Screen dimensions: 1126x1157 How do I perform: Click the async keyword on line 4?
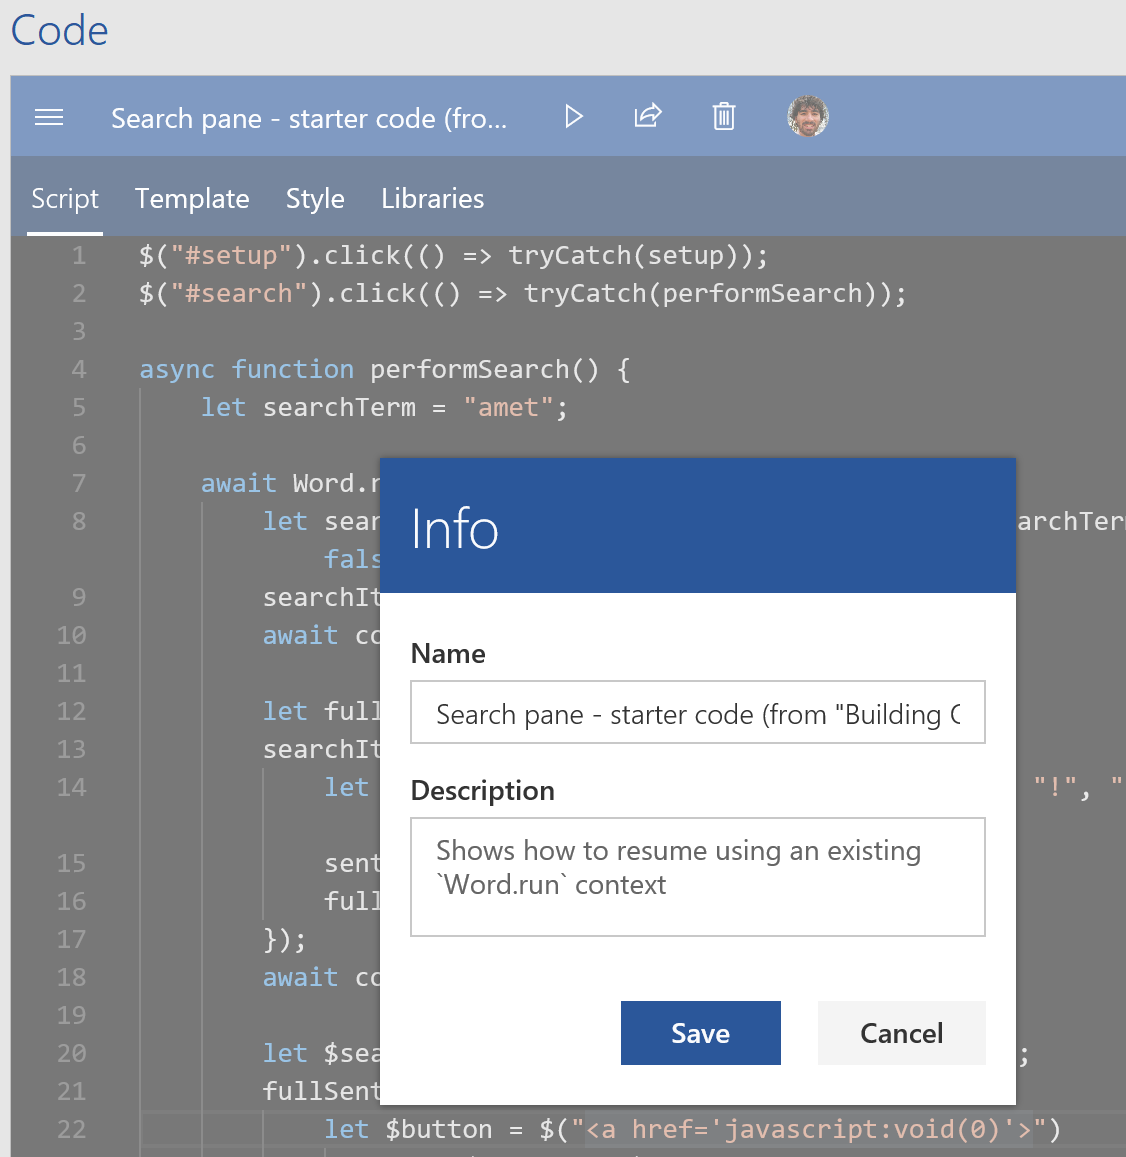click(x=177, y=369)
